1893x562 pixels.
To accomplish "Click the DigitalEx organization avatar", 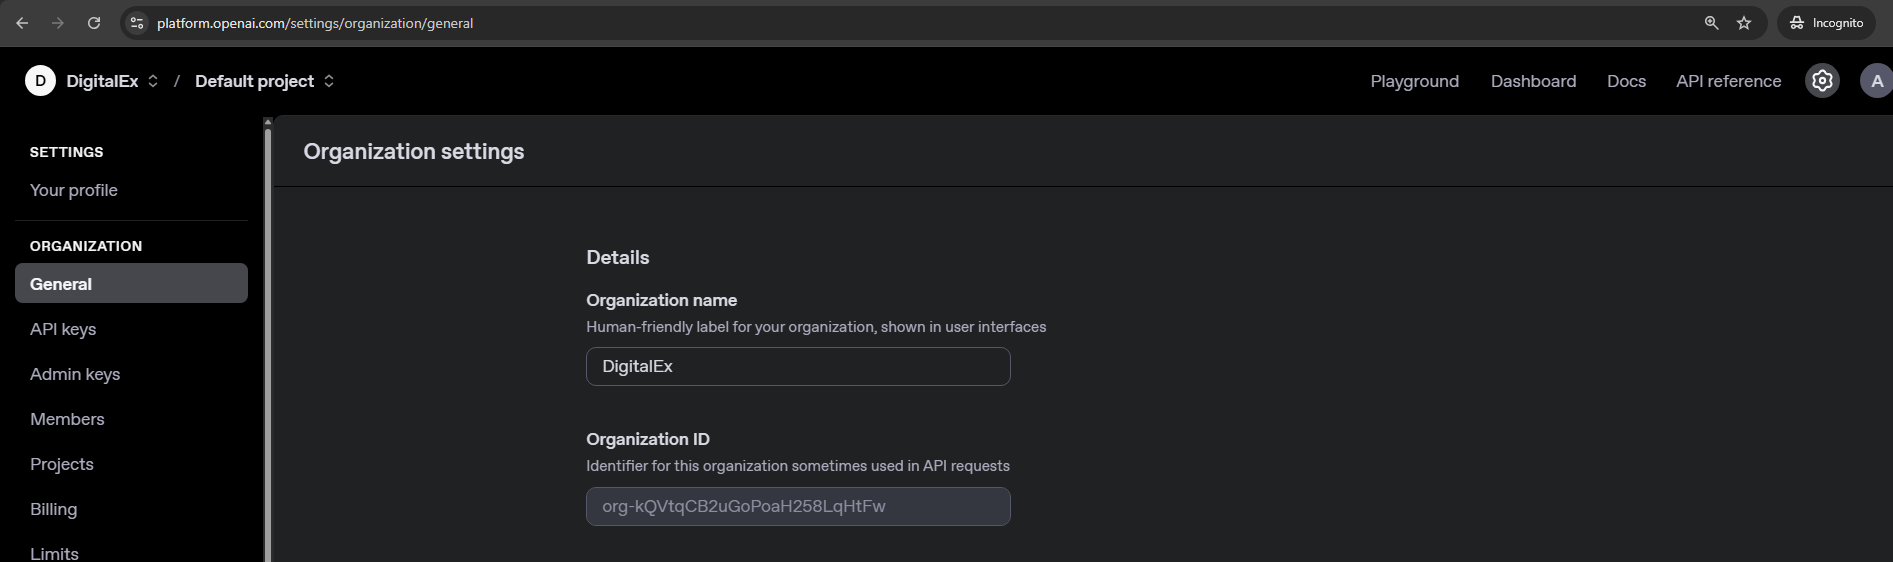I will [40, 81].
